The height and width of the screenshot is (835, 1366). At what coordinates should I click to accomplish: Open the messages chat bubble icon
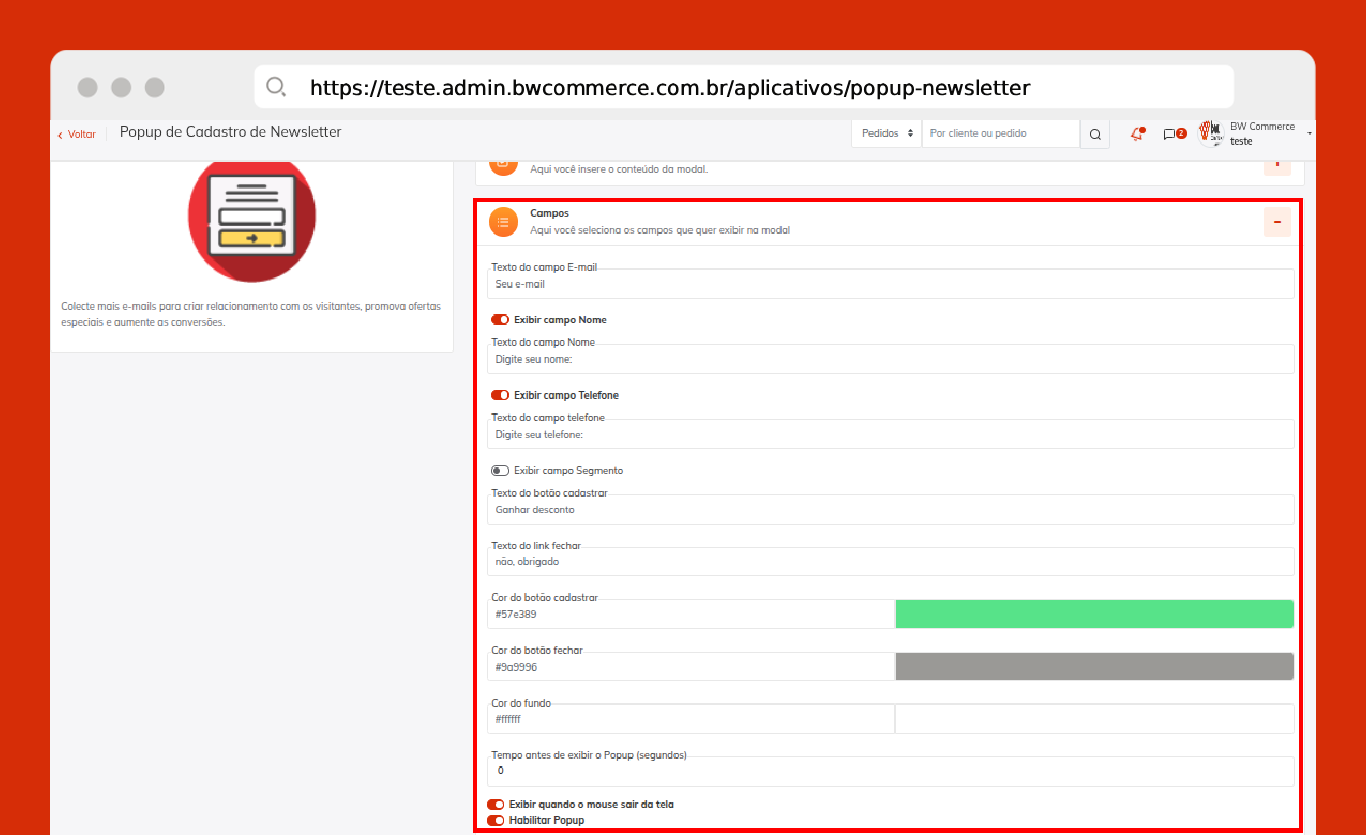[x=1169, y=134]
